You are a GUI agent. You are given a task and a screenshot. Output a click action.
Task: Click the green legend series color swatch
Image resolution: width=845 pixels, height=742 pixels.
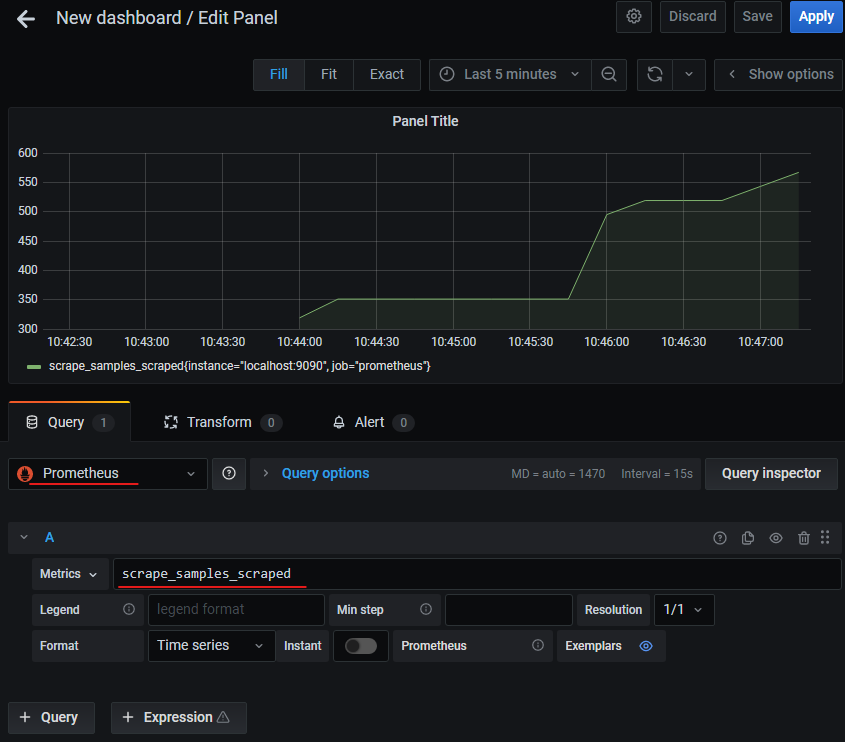34,367
